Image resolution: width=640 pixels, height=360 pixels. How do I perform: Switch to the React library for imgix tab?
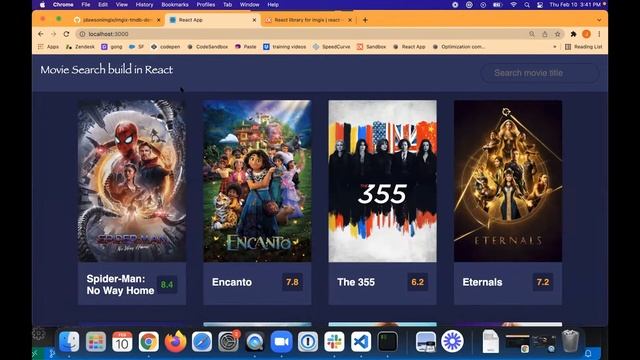click(x=309, y=20)
